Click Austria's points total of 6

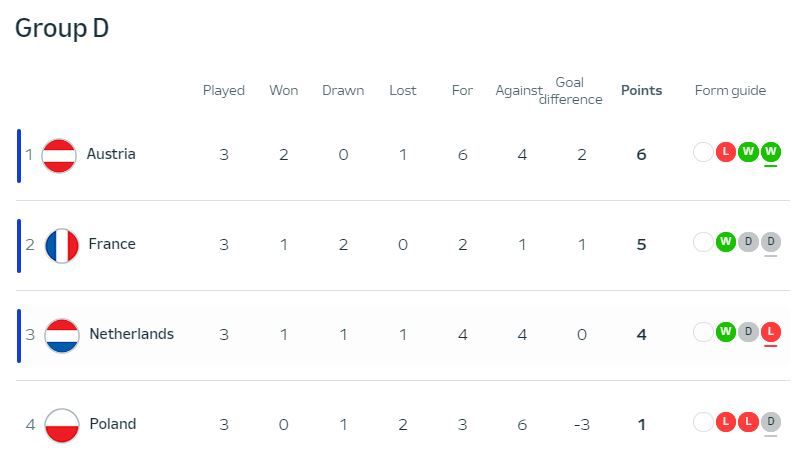(x=641, y=155)
